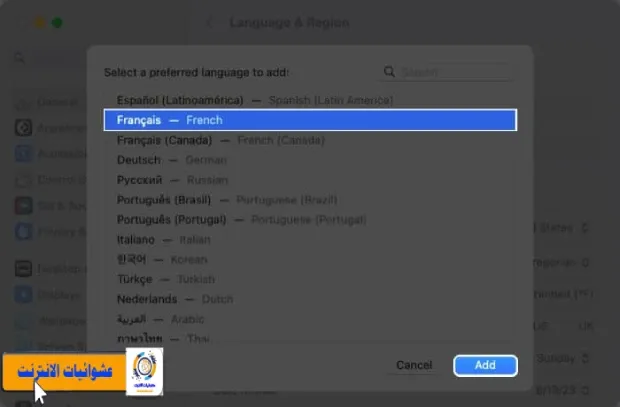This screenshot has width=620, height=407.
Task: Select Español (Latinoamérica) from the list
Action: point(310,100)
